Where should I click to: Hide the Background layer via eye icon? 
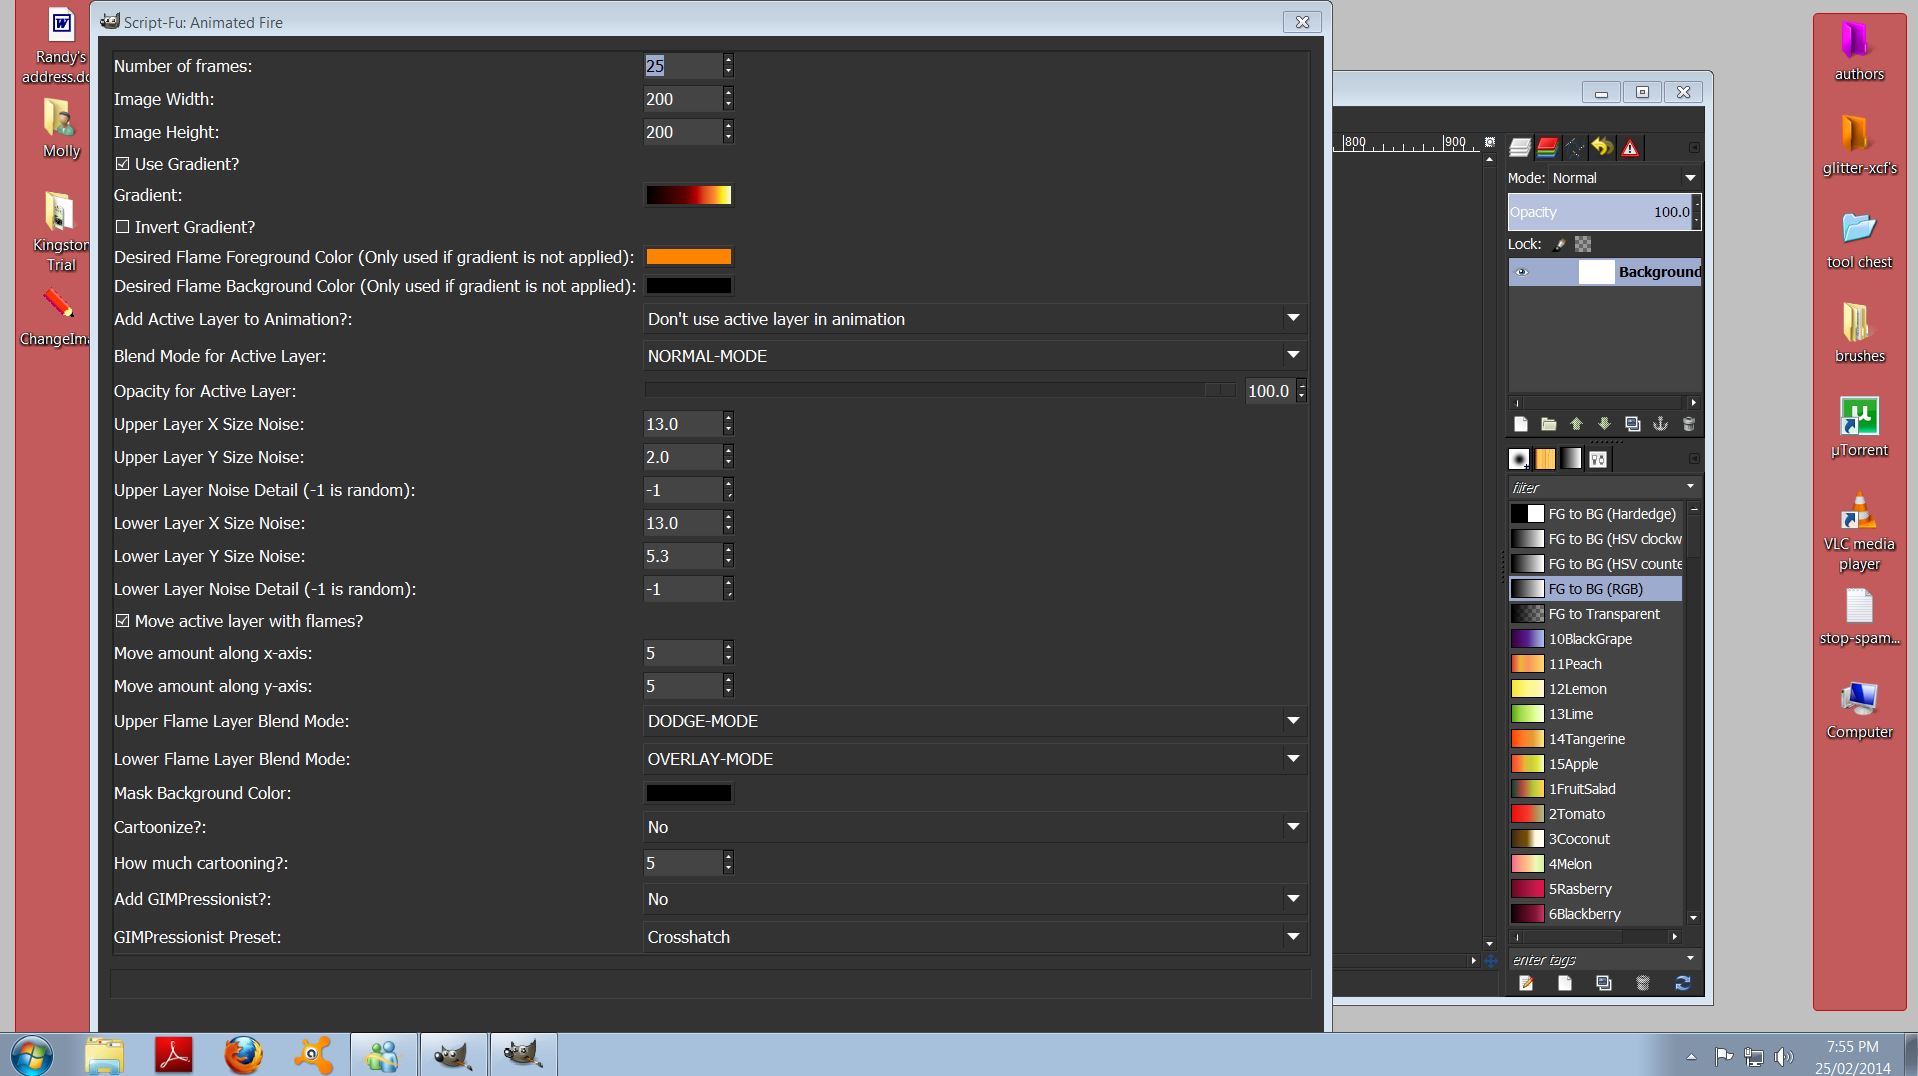(x=1522, y=272)
